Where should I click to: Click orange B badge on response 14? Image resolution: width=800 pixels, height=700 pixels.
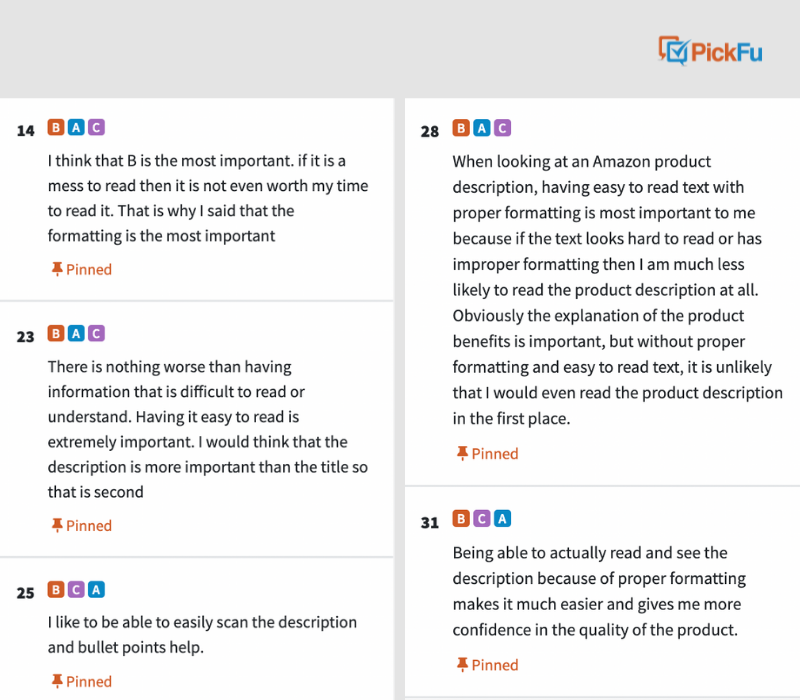(56, 127)
